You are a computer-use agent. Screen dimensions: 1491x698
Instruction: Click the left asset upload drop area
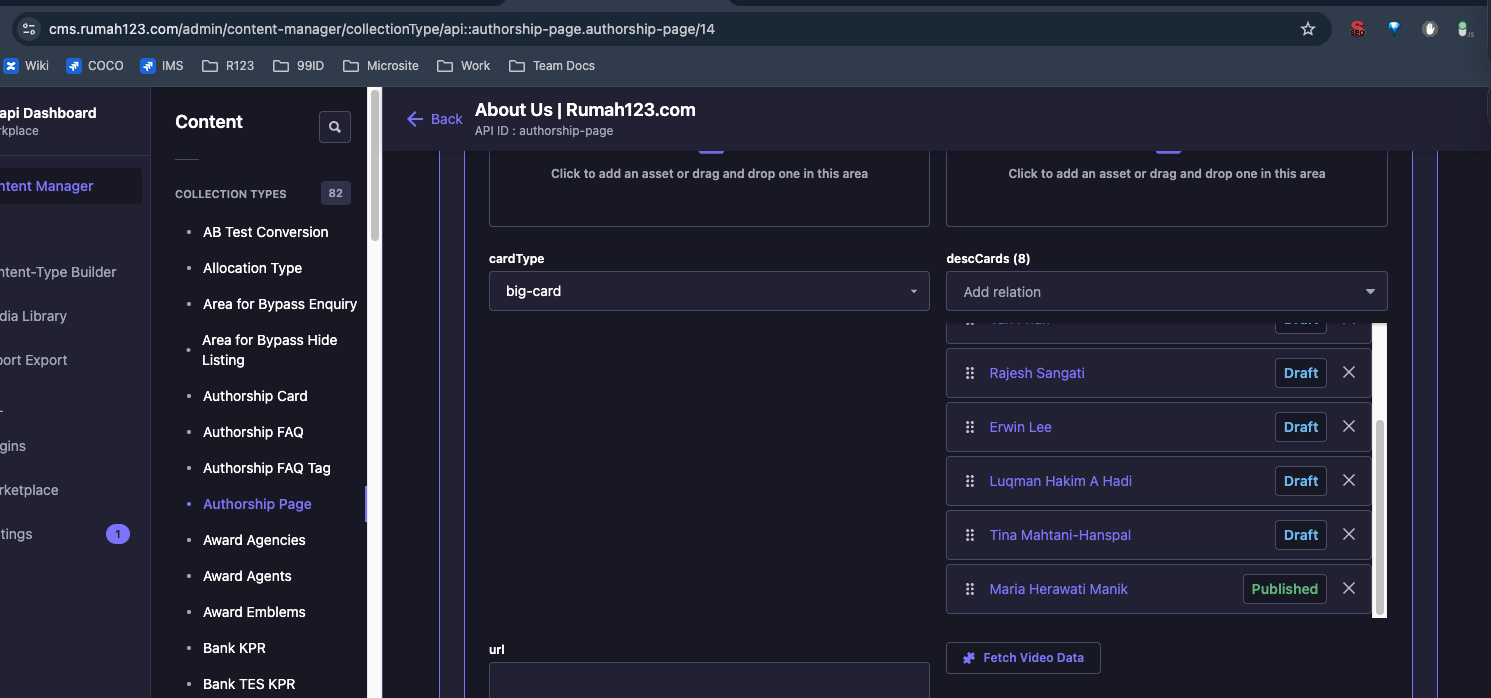pyautogui.click(x=709, y=188)
